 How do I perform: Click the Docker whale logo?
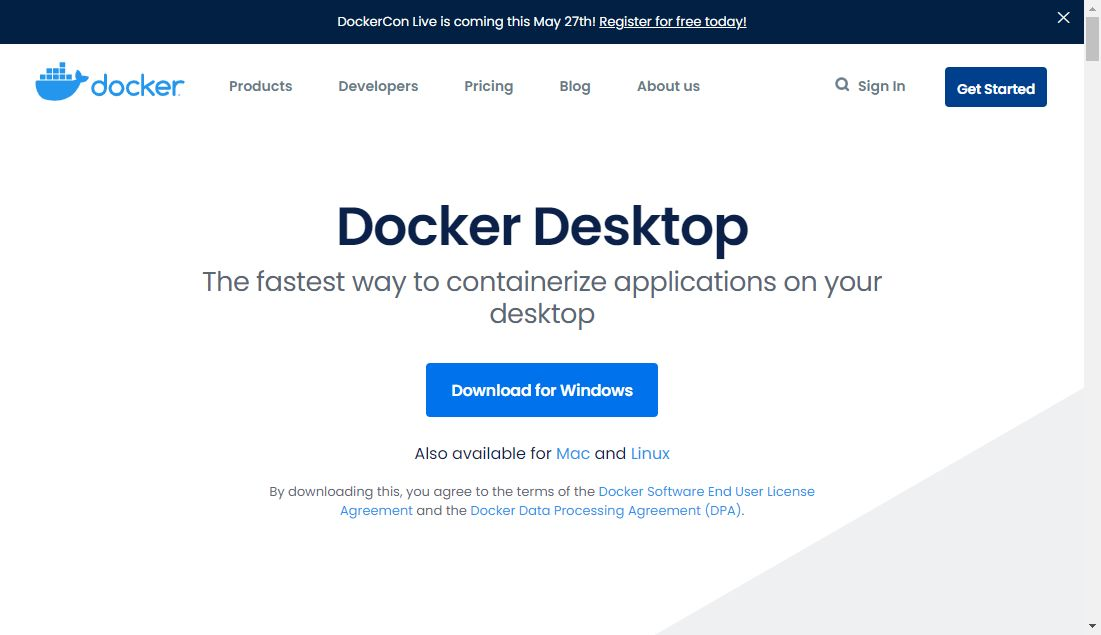click(110, 82)
